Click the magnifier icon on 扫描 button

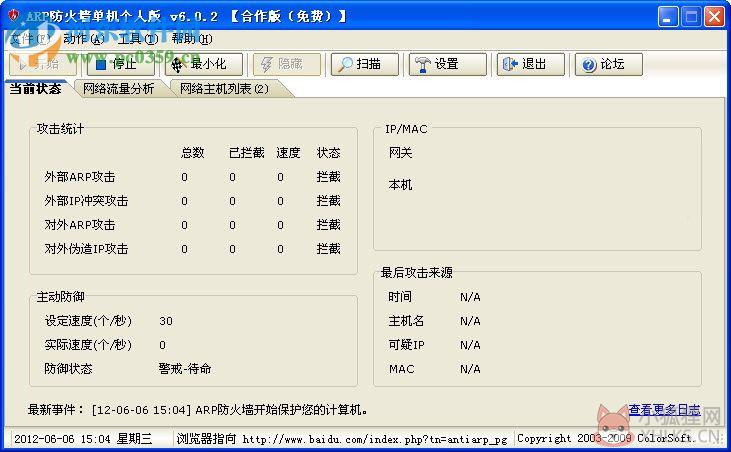click(345, 64)
